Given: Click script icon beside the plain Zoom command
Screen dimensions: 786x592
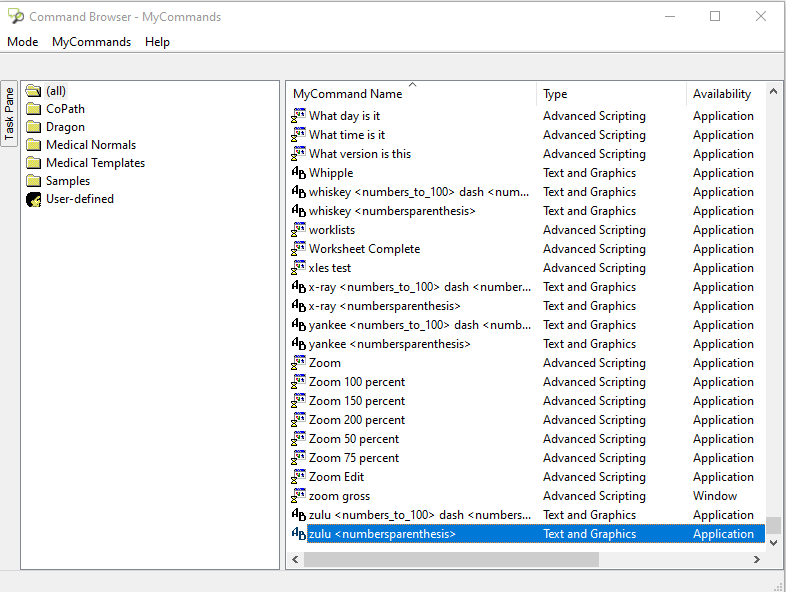Looking at the screenshot, I should click(x=298, y=363).
